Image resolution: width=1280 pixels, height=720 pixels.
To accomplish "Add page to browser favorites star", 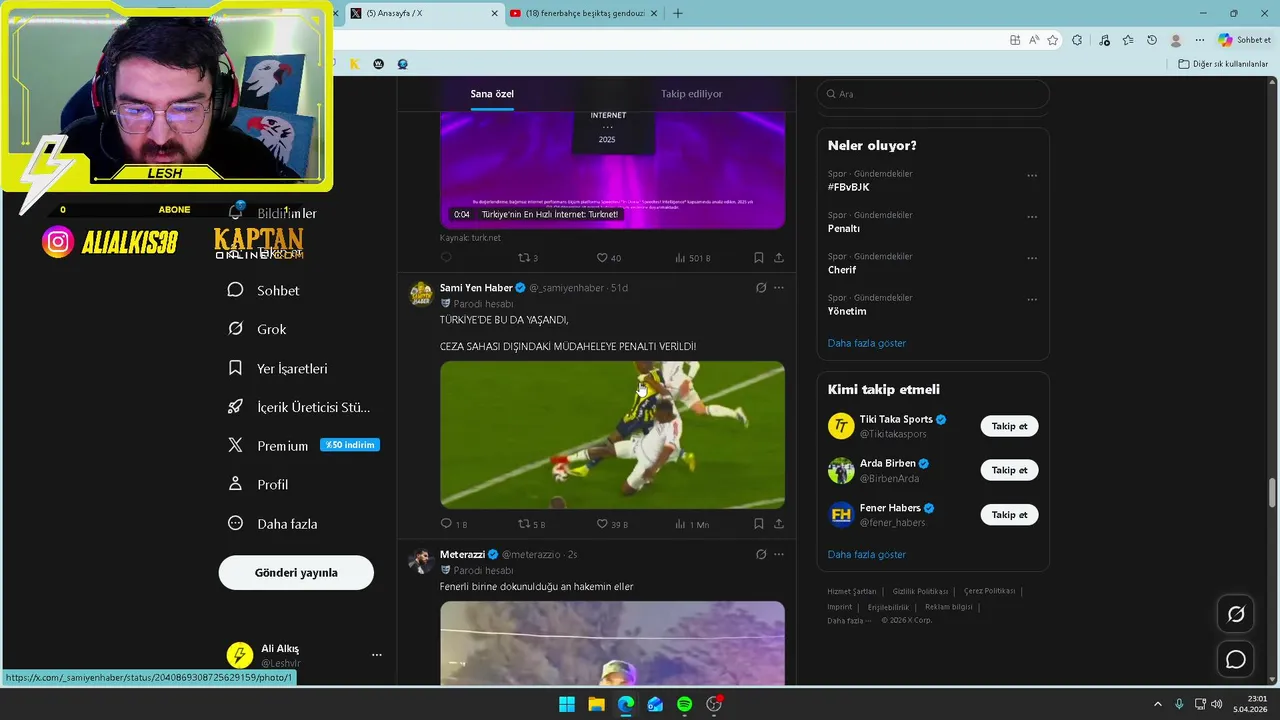I will click(x=1052, y=40).
